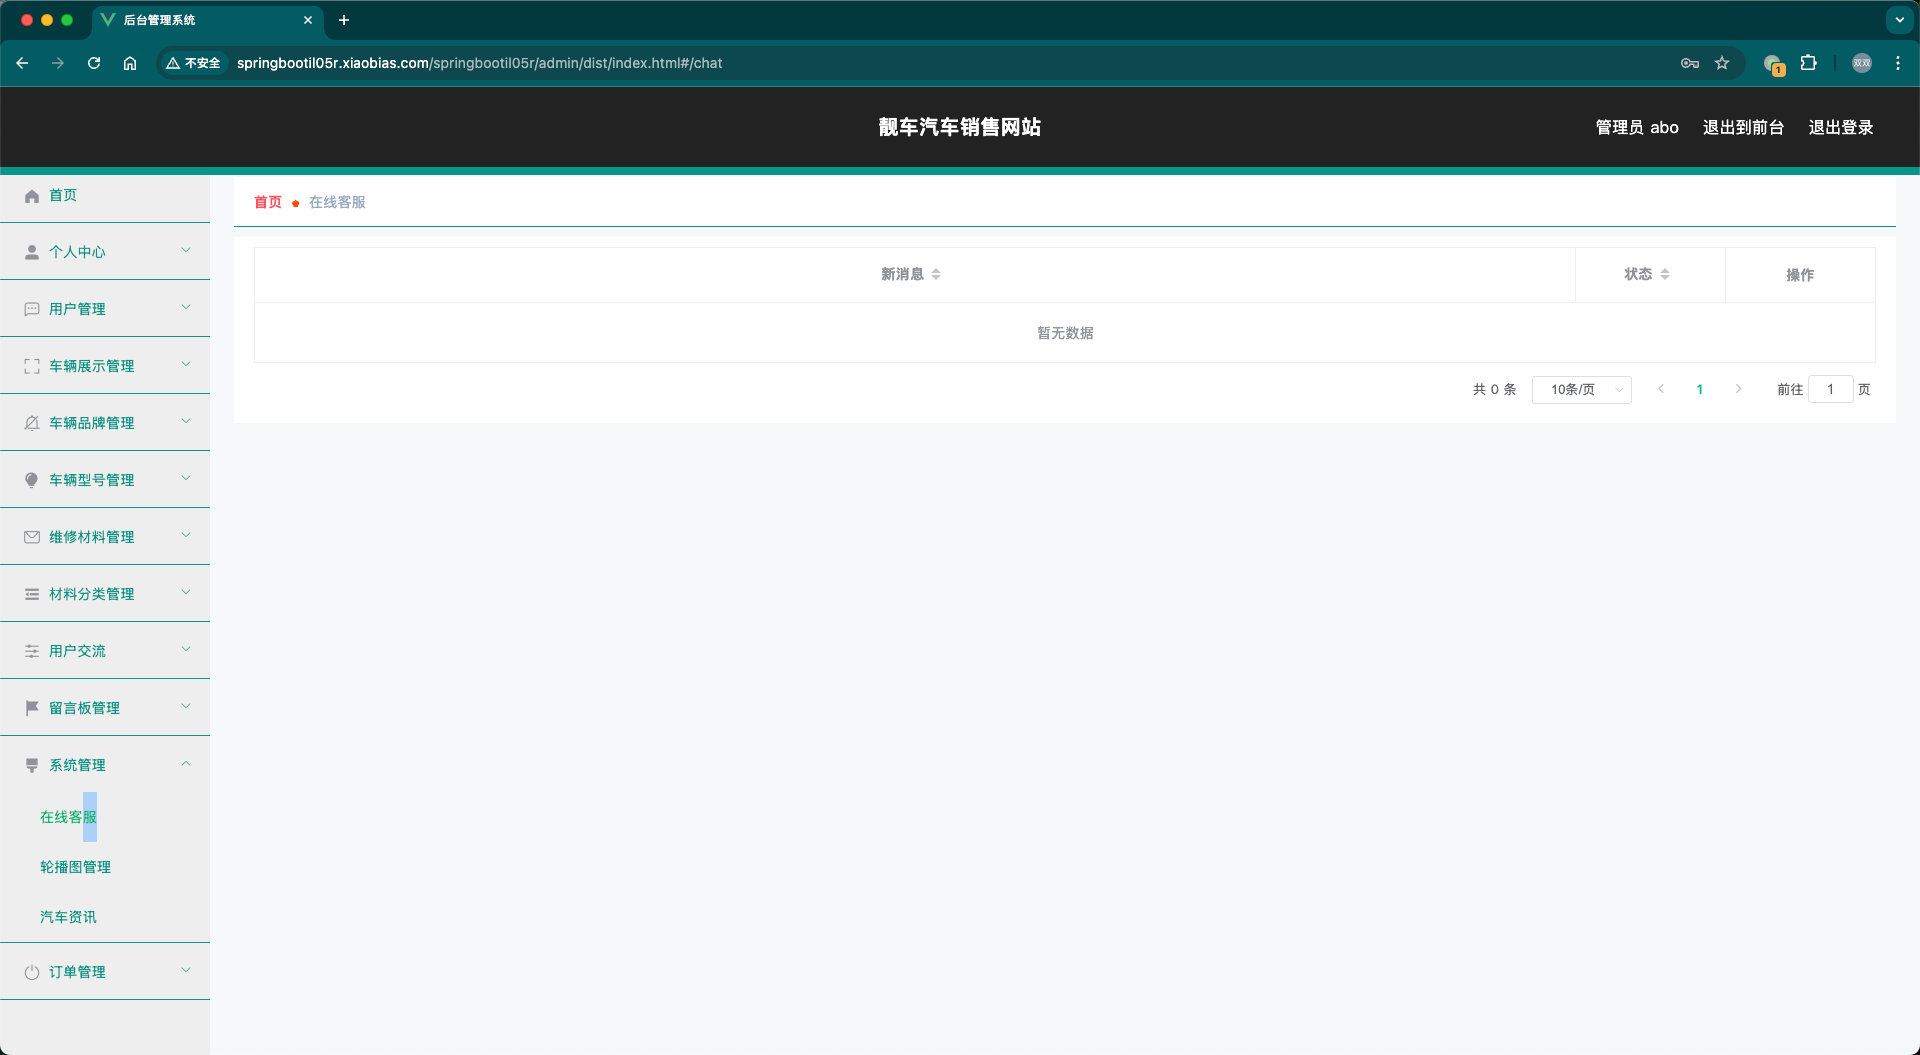This screenshot has width=1920, height=1055.
Task: Click the home icon beside 首页 in sidebar
Action: point(32,196)
